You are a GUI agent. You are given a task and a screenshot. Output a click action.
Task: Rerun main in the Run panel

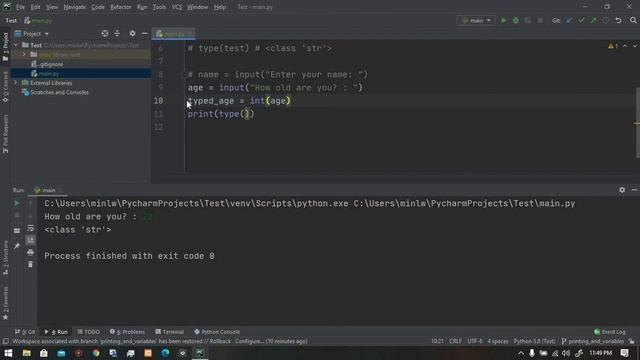17,203
